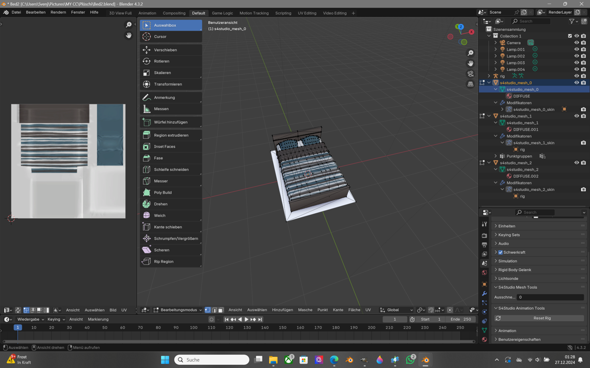The image size is (590, 368).
Task: Open the Object Data mesh properties tab
Action: [x=484, y=330]
